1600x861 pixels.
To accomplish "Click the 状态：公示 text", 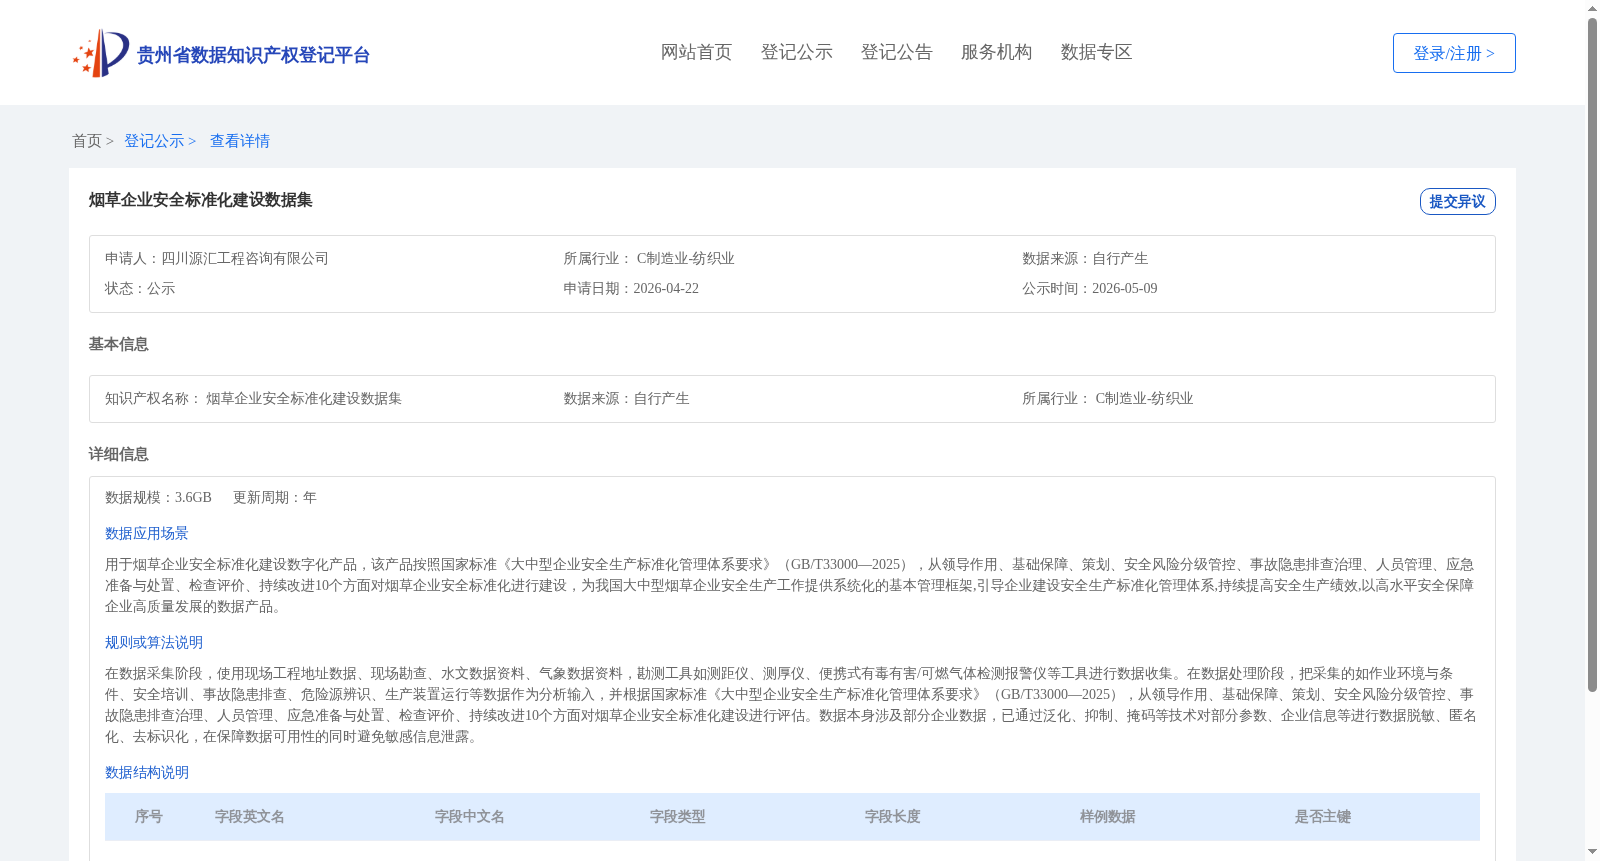I will (140, 288).
